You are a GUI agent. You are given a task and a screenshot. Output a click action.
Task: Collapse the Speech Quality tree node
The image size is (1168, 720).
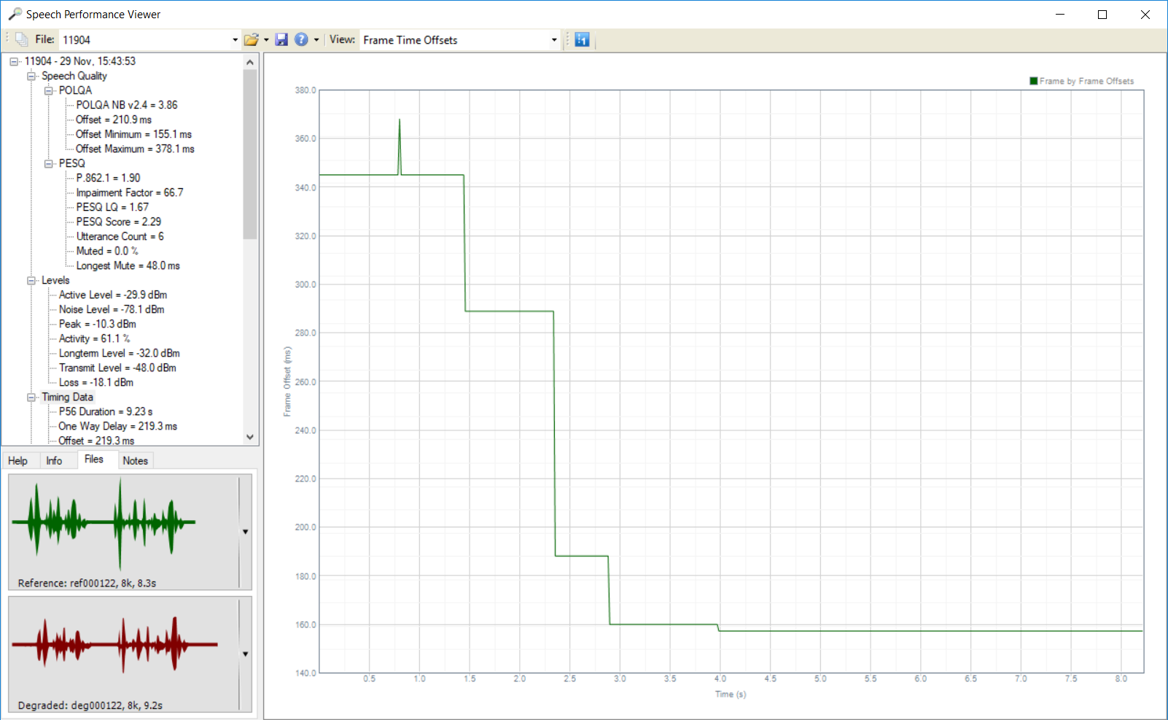coord(32,76)
